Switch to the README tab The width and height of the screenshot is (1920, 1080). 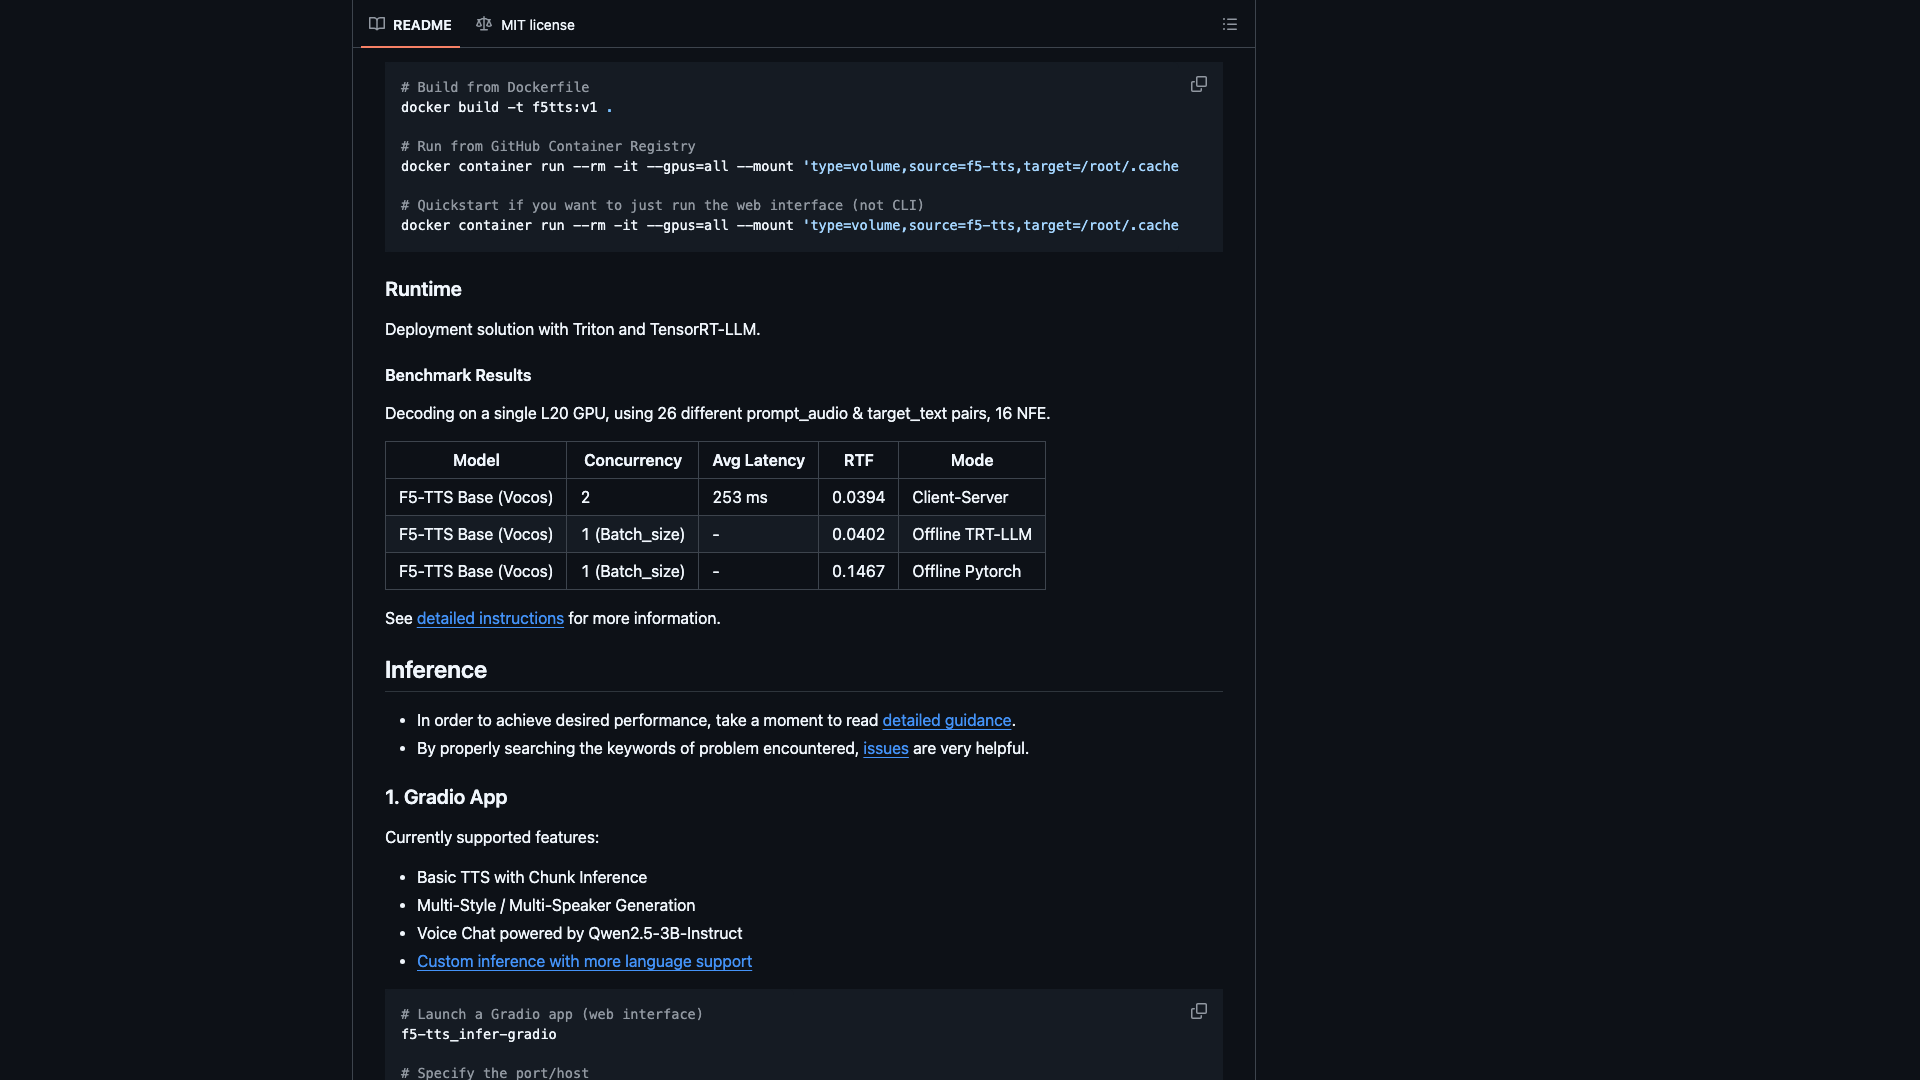(410, 24)
